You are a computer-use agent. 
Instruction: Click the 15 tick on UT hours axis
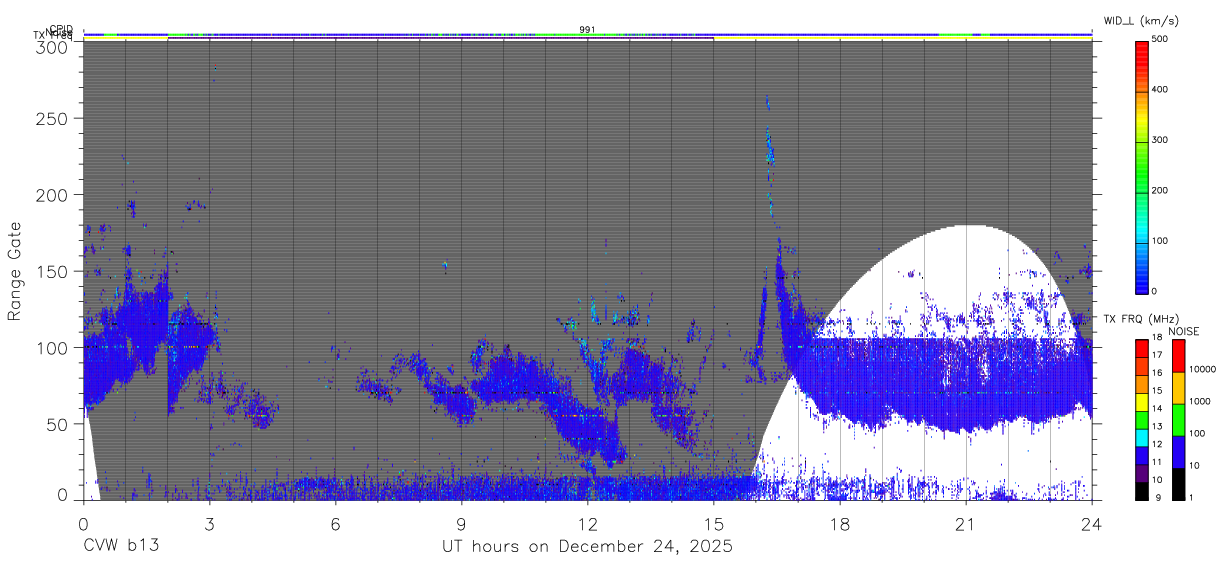[x=714, y=524]
